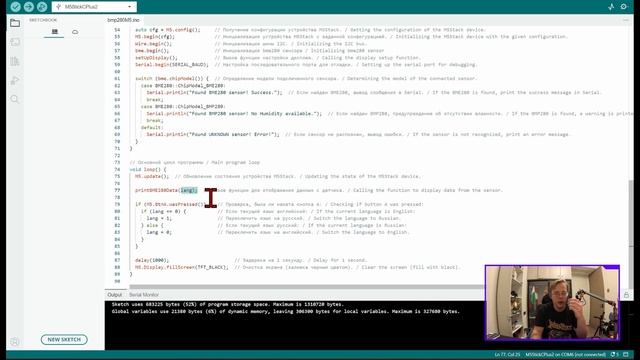Image resolution: width=640 pixels, height=360 pixels.
Task: Click the editor horizontal scrollbar
Action: pyautogui.click(x=306, y=287)
